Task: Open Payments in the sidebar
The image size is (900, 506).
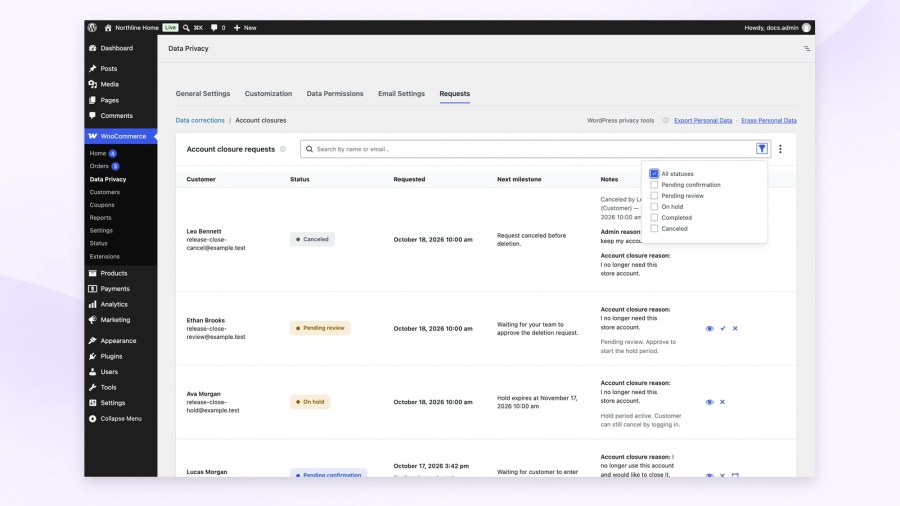Action: (x=115, y=289)
